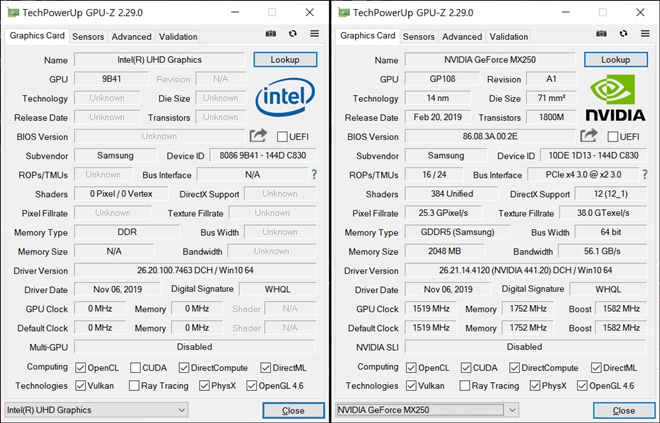This screenshot has width=660, height=423.
Task: Open hamburger menu in Intel GPU-Z window
Action: (x=314, y=33)
